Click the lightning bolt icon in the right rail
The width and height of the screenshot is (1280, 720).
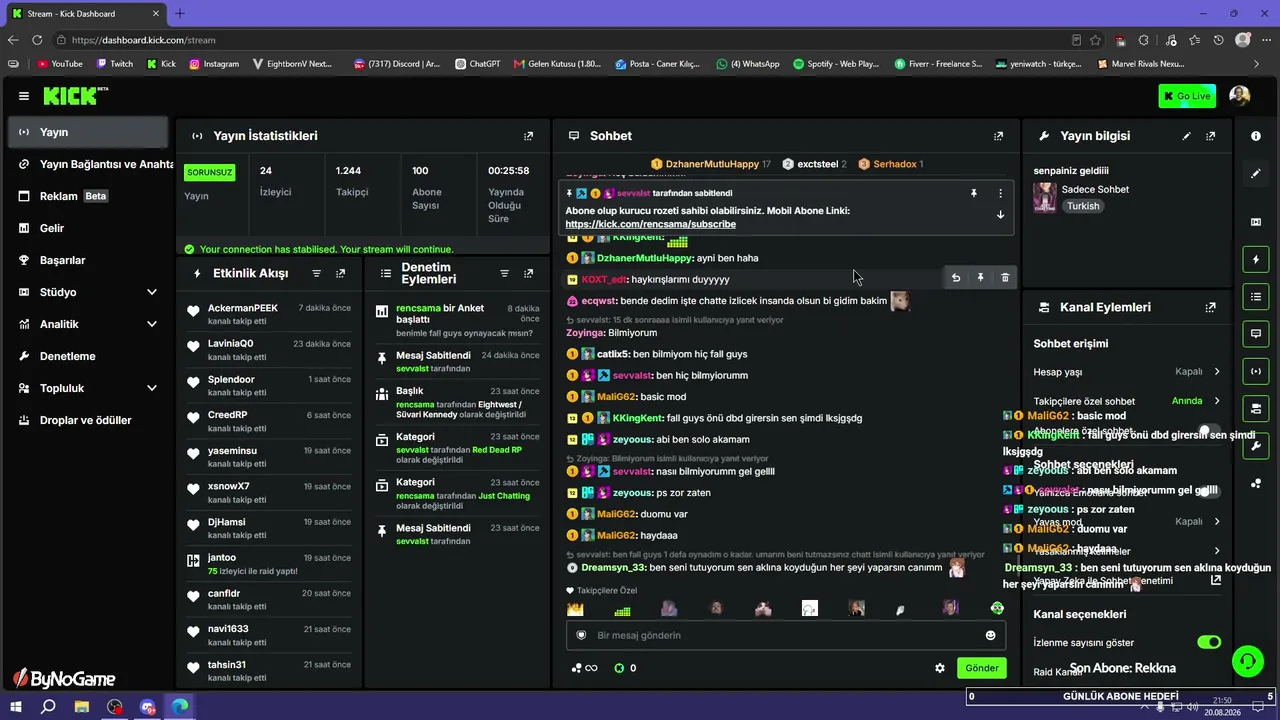pyautogui.click(x=1256, y=260)
